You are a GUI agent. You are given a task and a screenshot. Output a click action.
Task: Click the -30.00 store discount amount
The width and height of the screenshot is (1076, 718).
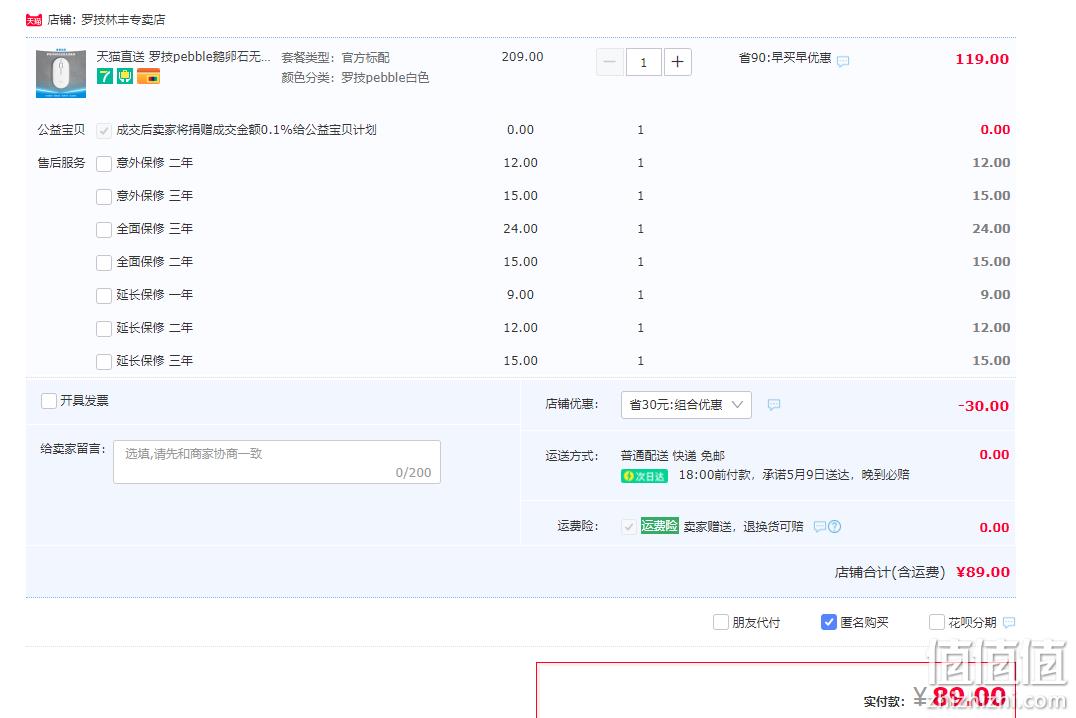pyautogui.click(x=983, y=406)
